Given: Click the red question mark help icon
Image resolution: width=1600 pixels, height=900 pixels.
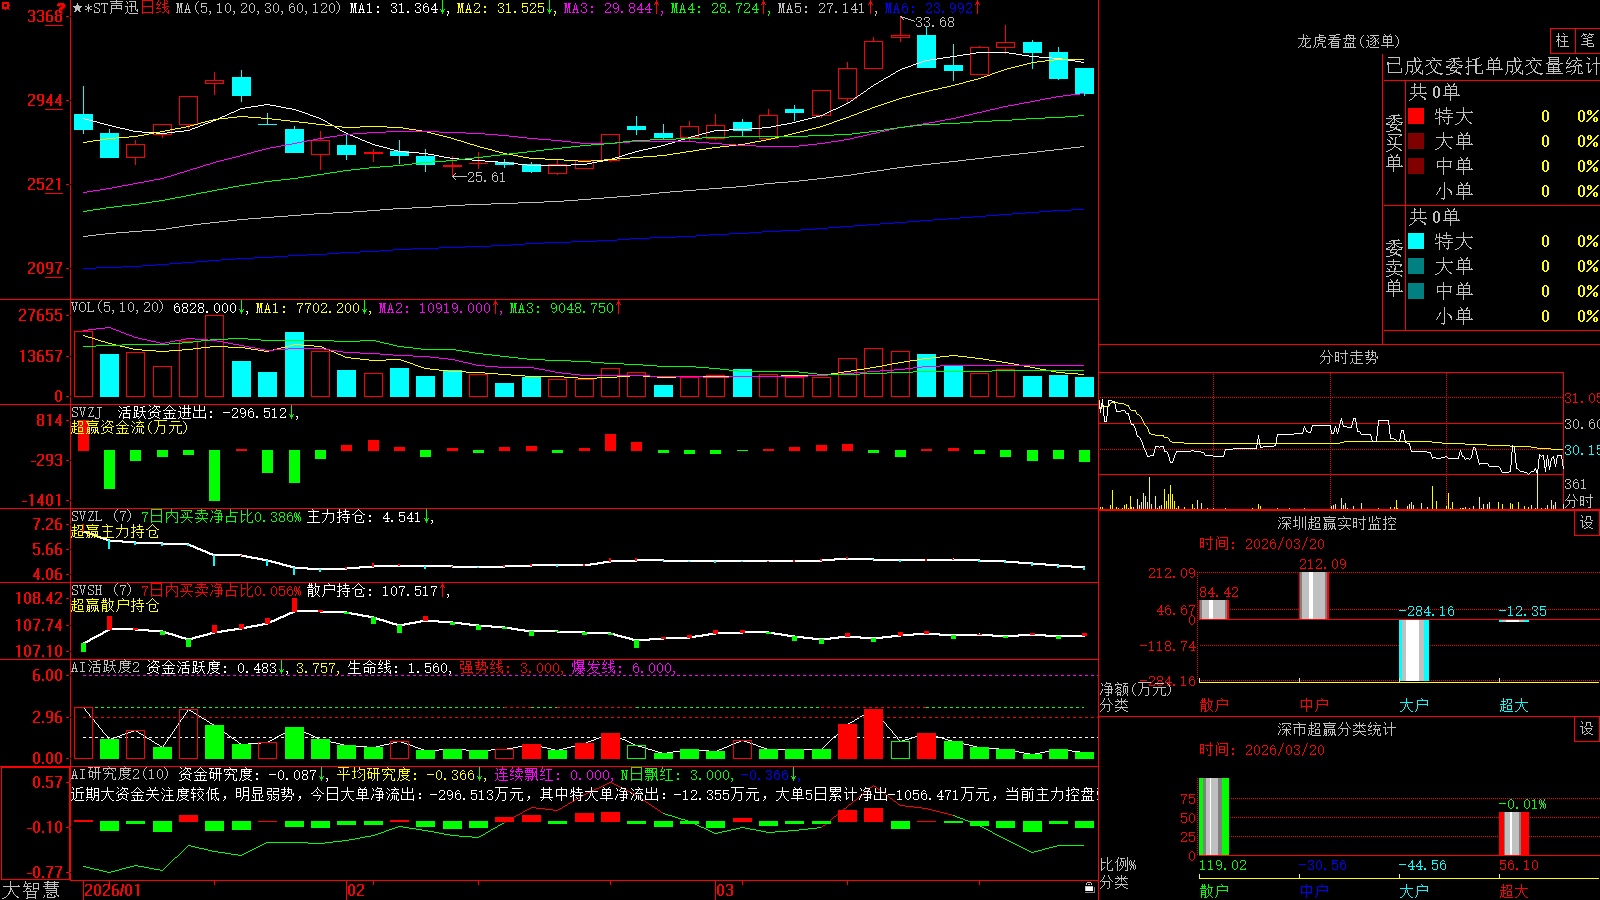Looking at the screenshot, I should (61, 7).
